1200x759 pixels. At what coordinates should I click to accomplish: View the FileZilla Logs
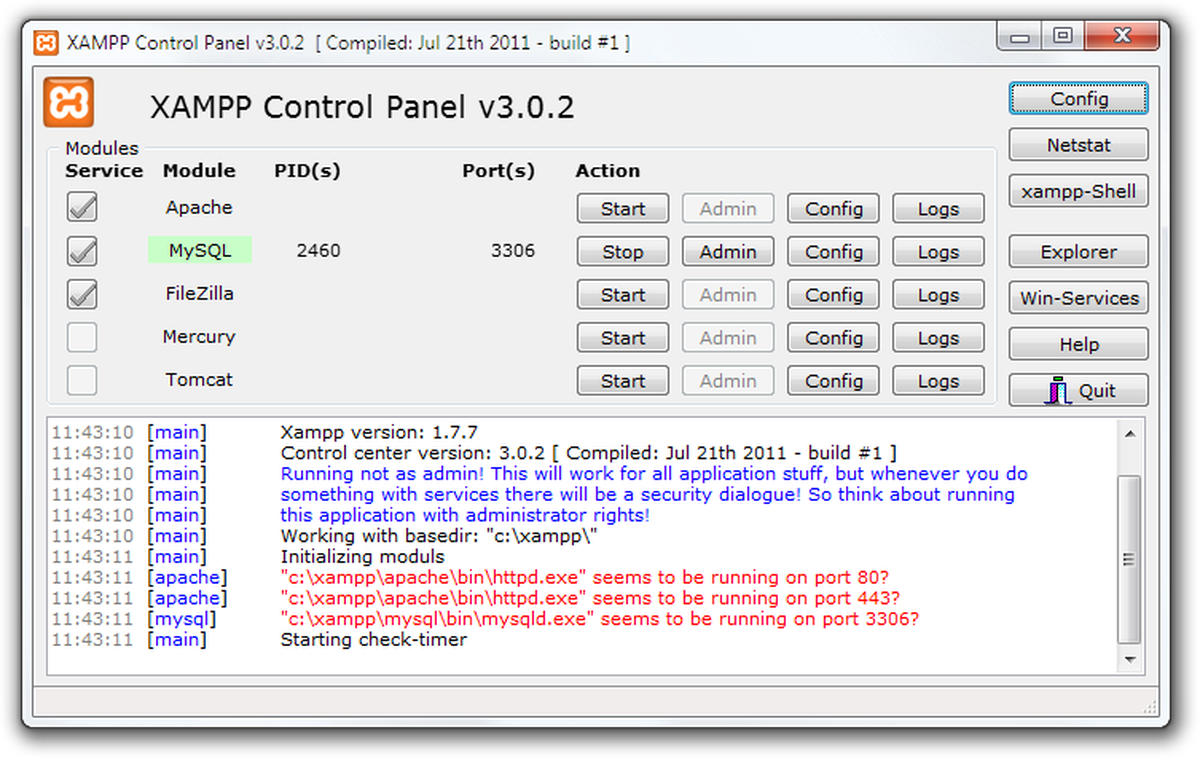(x=937, y=294)
